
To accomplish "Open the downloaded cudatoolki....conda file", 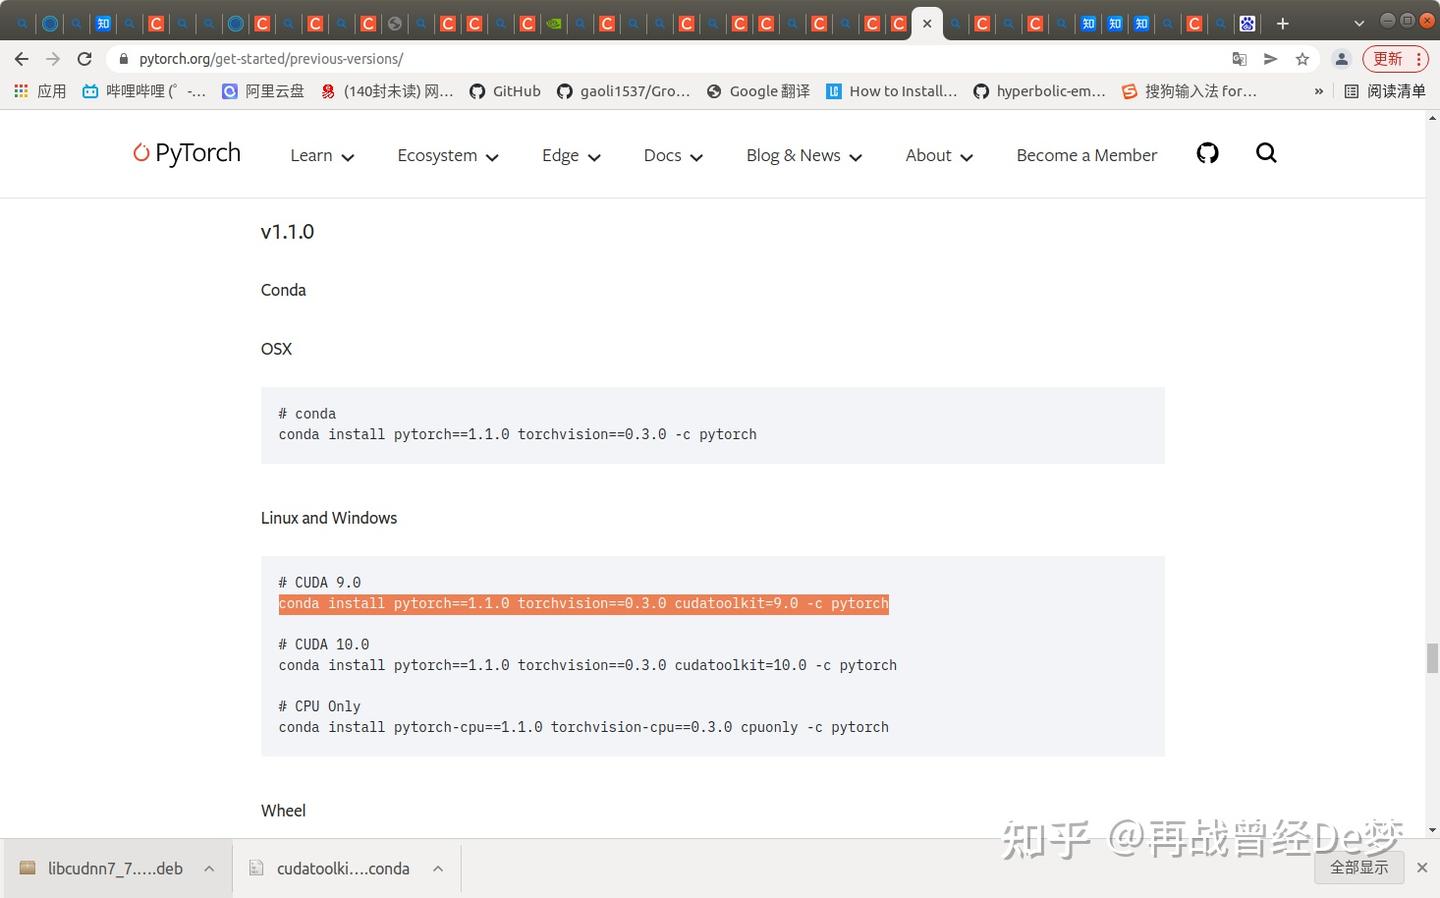I will tap(345, 868).
